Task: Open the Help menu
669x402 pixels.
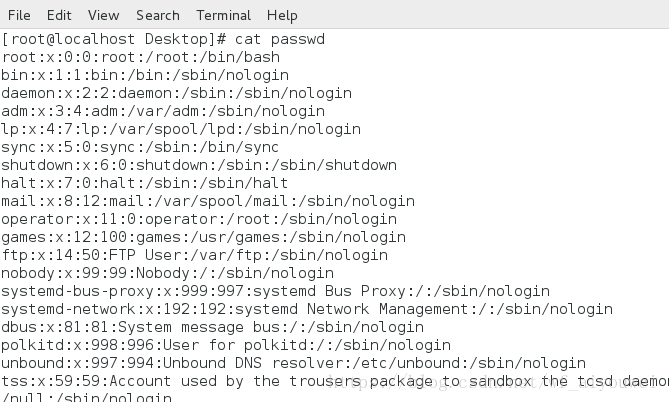Action: pyautogui.click(x=282, y=15)
